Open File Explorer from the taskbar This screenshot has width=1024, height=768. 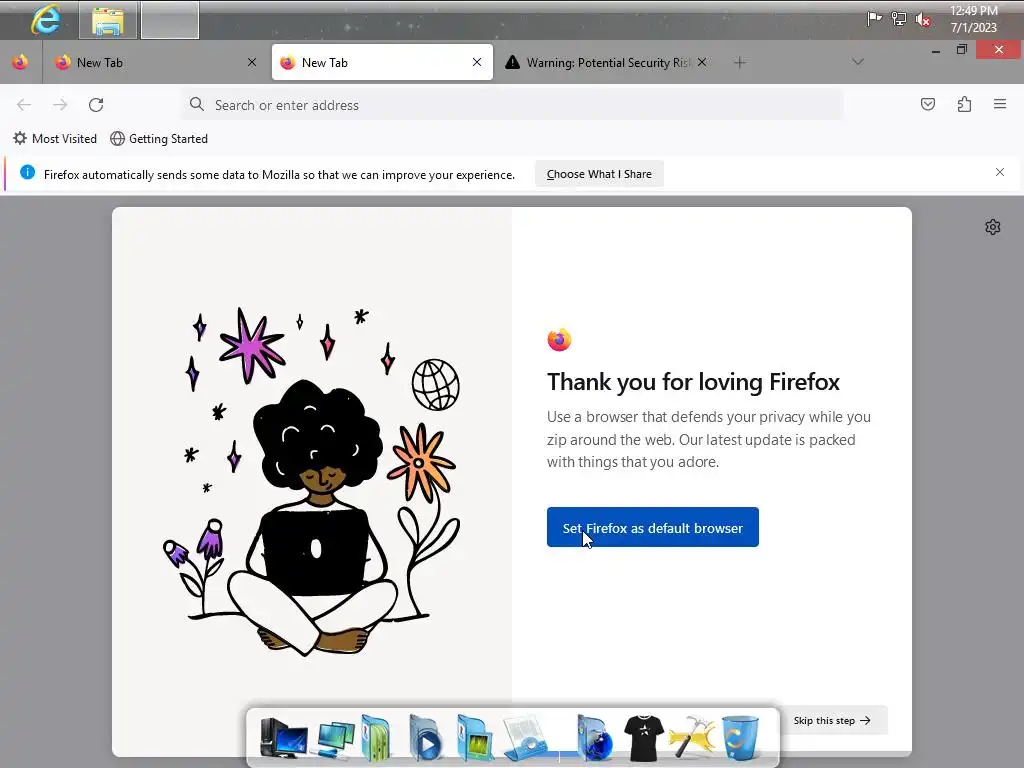[108, 20]
